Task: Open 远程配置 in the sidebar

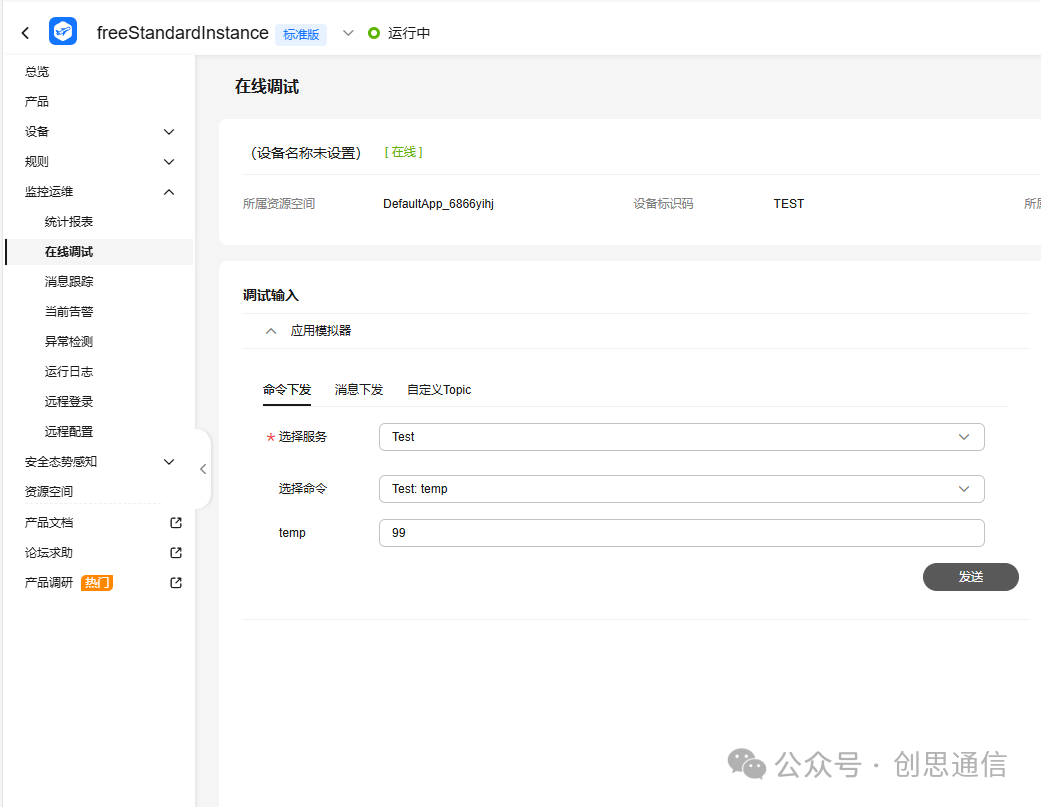Action: [x=69, y=431]
